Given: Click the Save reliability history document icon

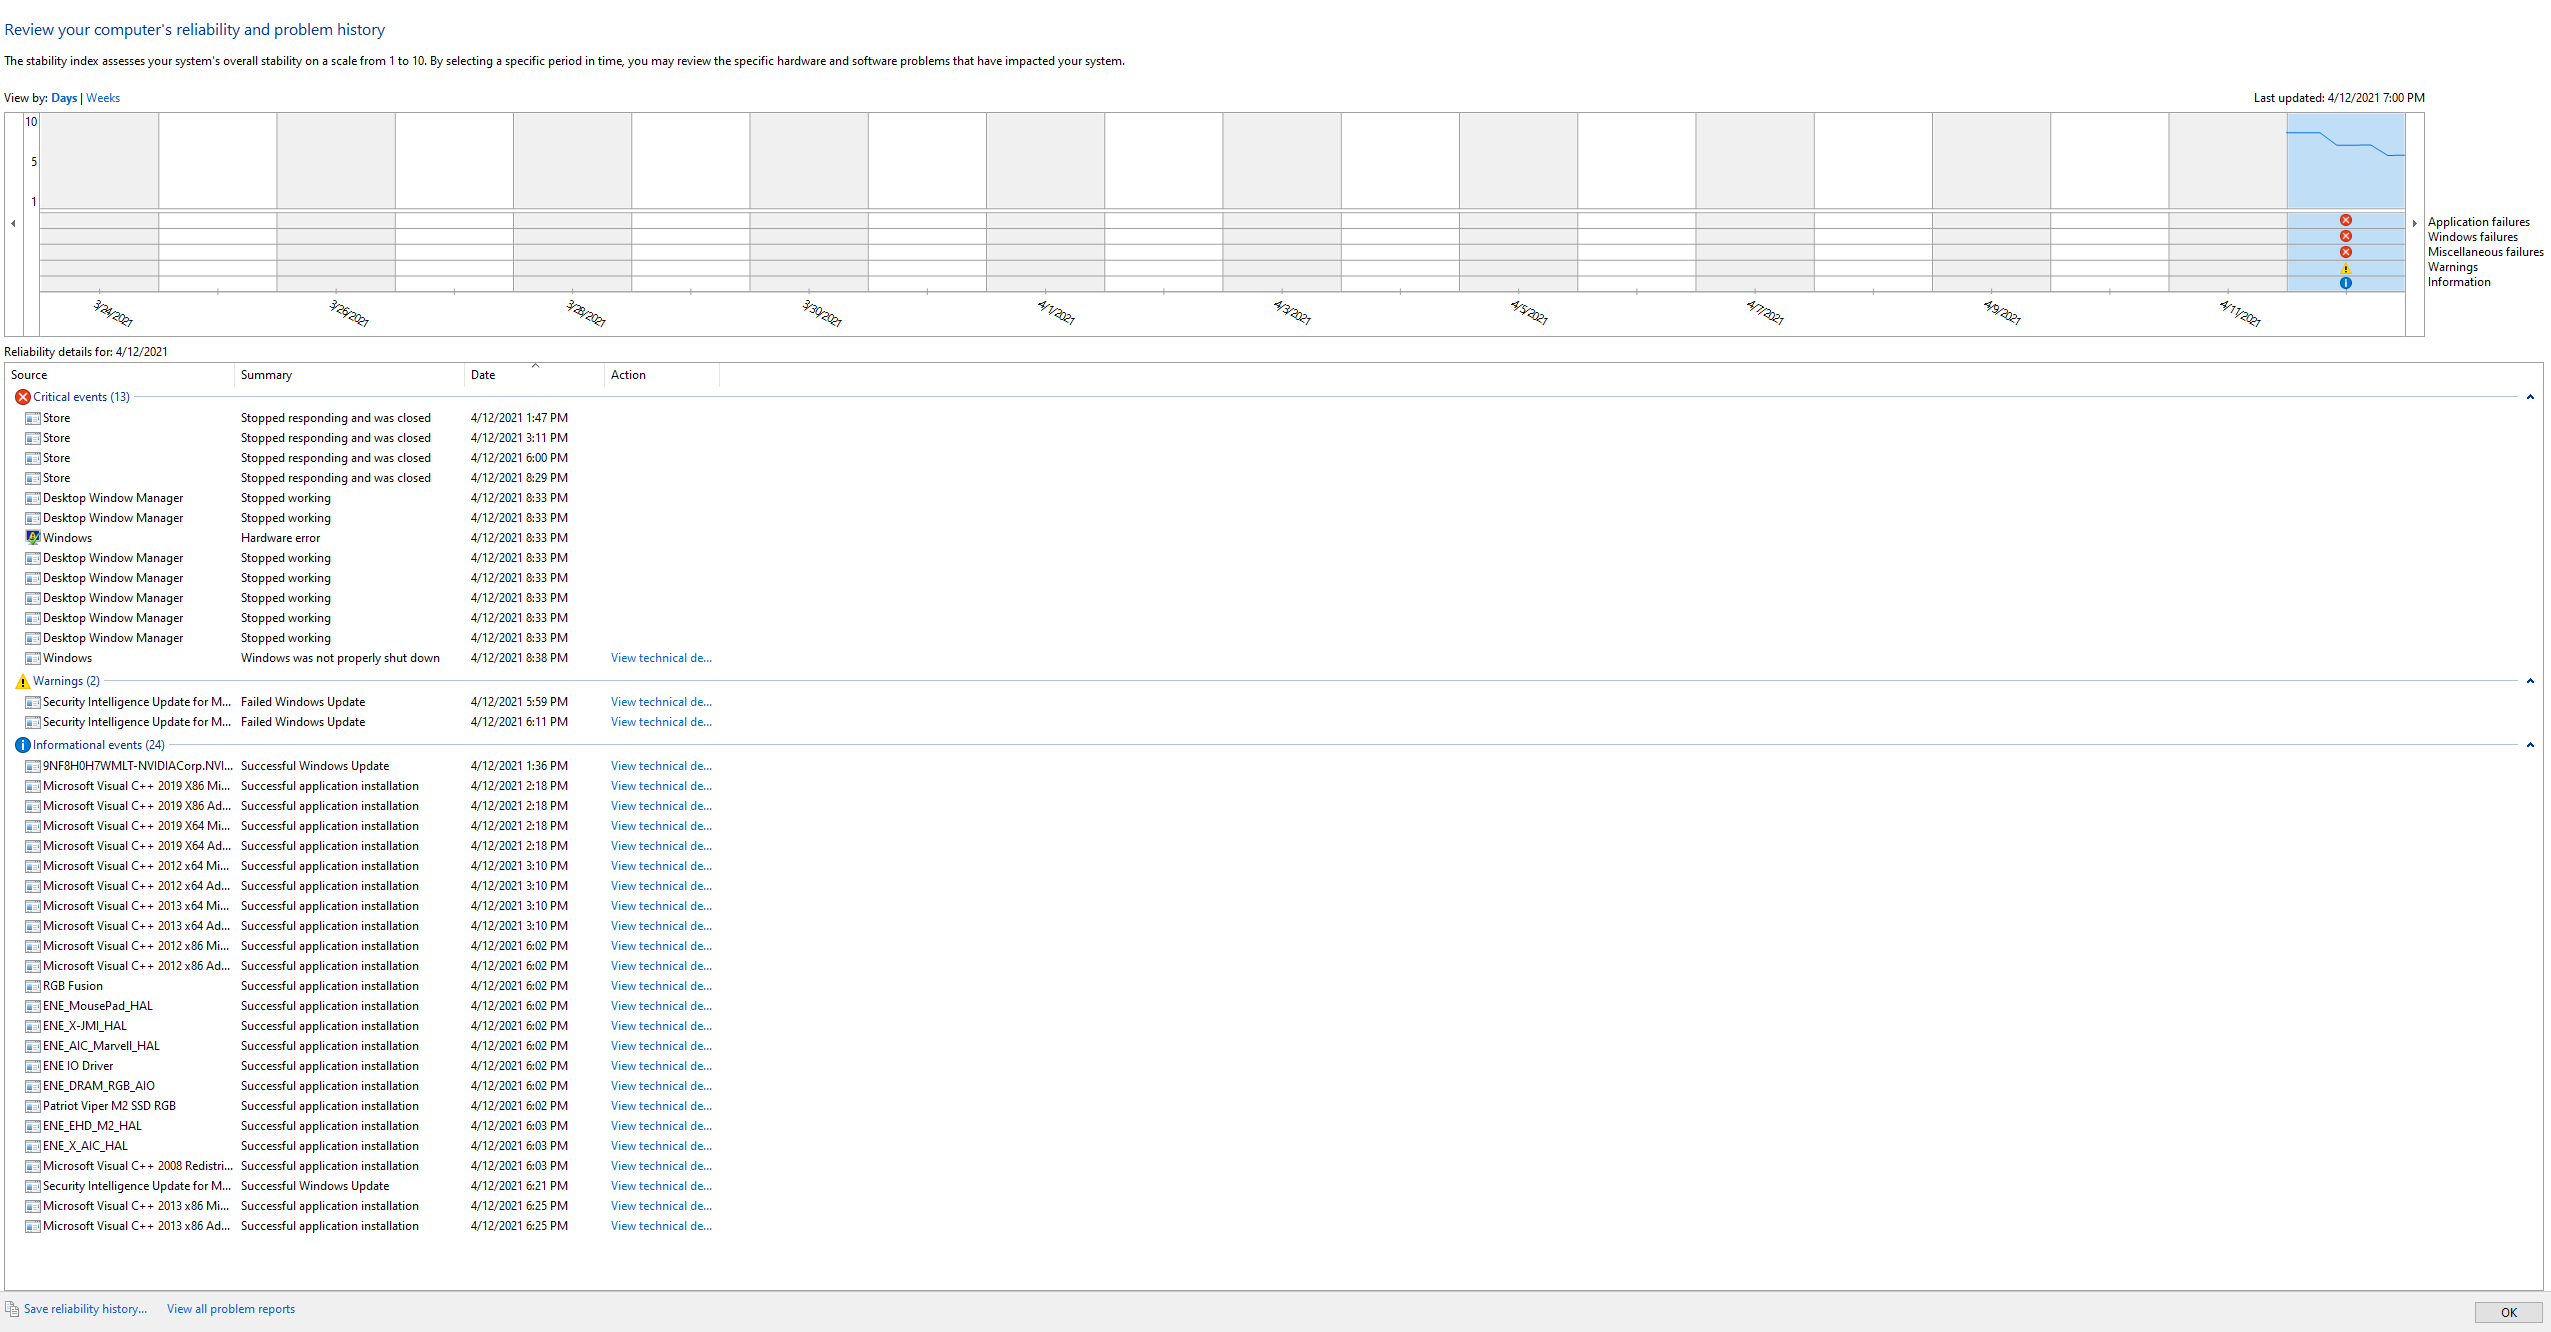Looking at the screenshot, I should tap(12, 1309).
